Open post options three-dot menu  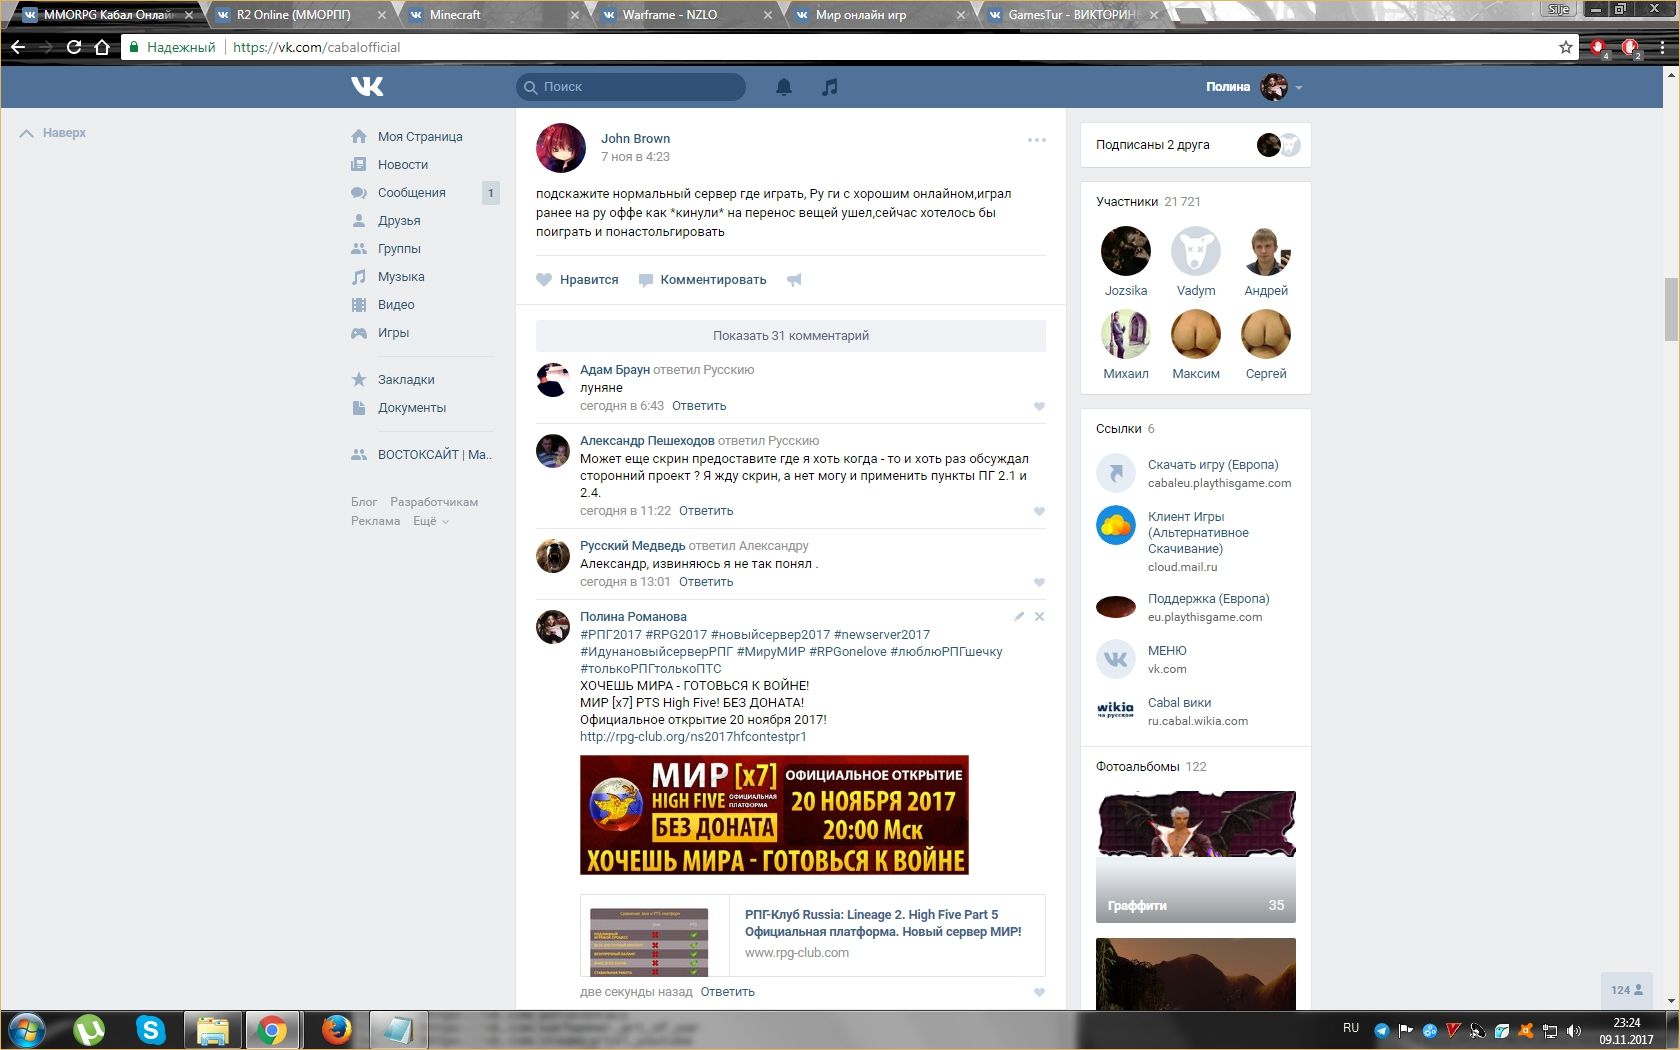pos(1036,140)
